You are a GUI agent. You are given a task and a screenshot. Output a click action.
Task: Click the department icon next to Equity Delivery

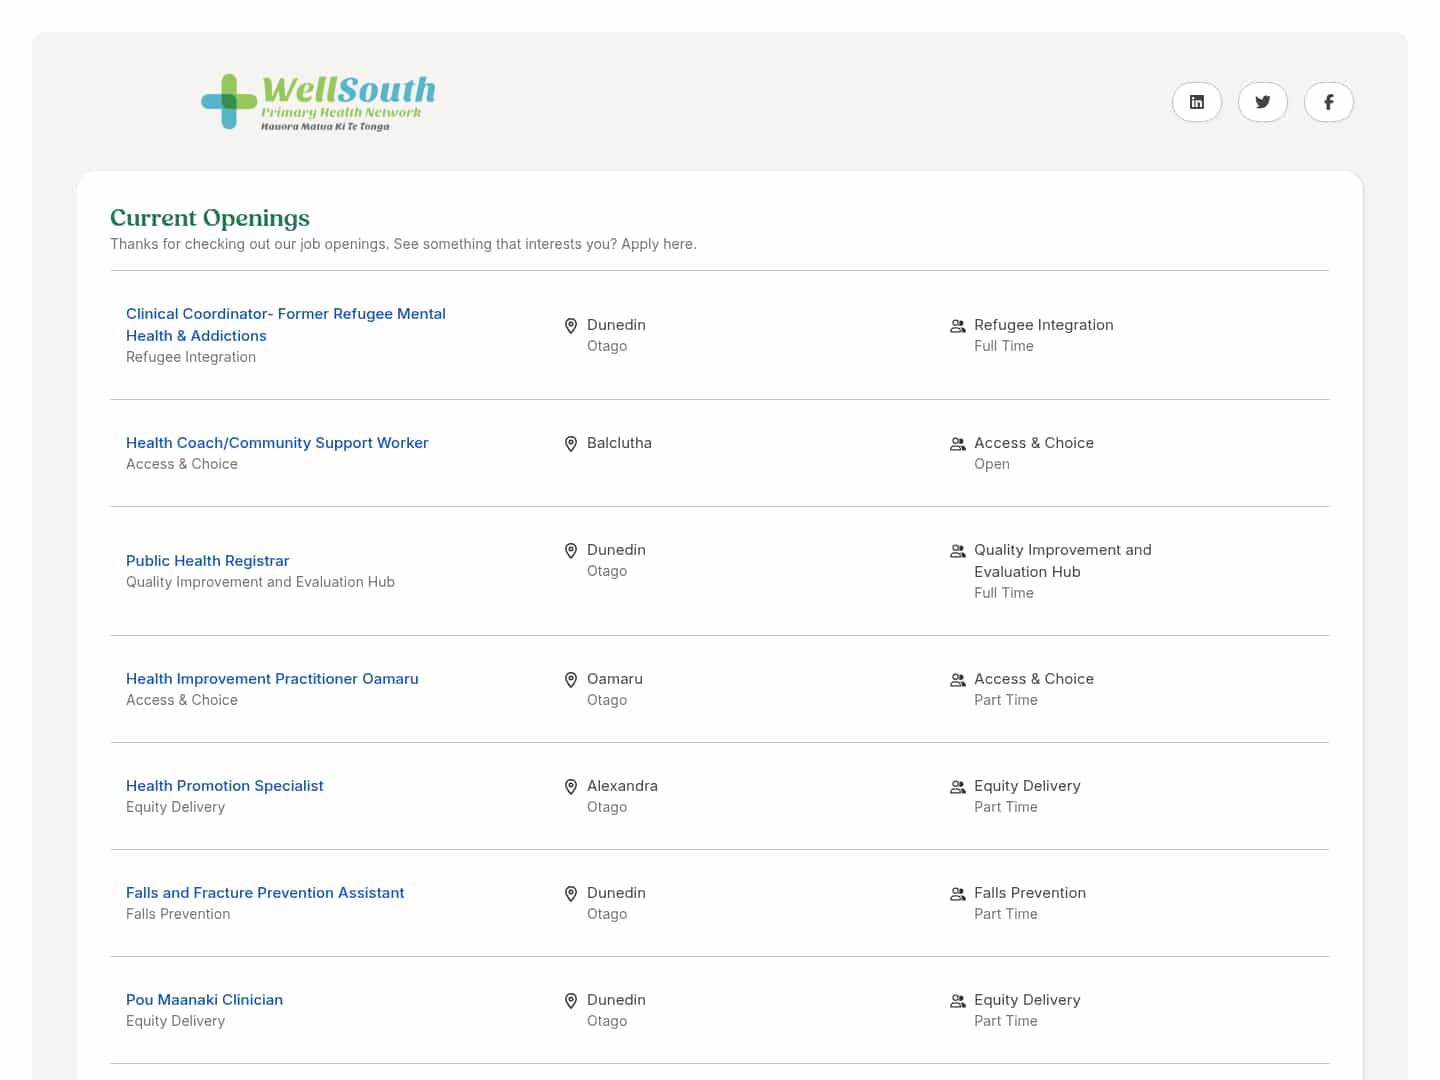[957, 786]
